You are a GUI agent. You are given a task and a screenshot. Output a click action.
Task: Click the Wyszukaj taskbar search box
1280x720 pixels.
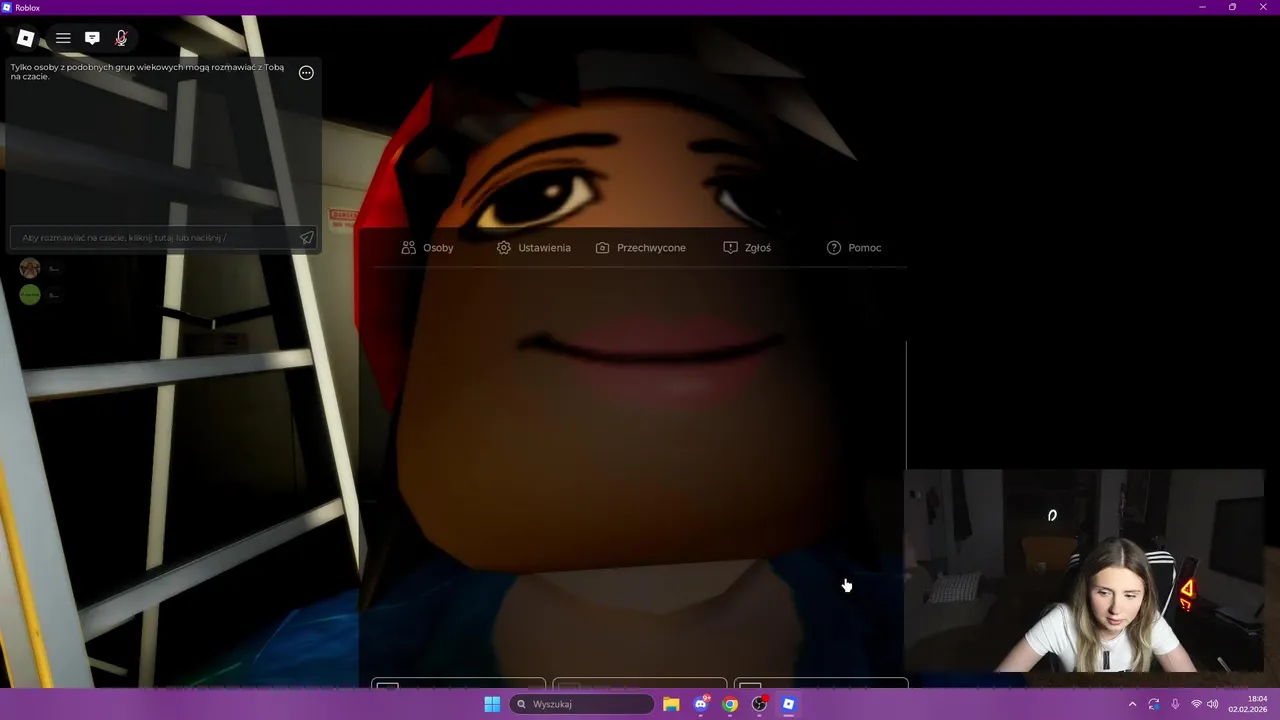(582, 704)
